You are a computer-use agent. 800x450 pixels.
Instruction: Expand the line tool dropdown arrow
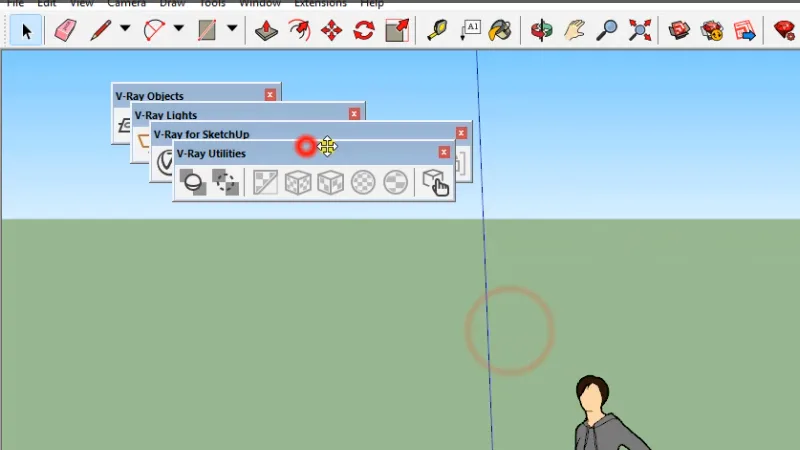(125, 28)
